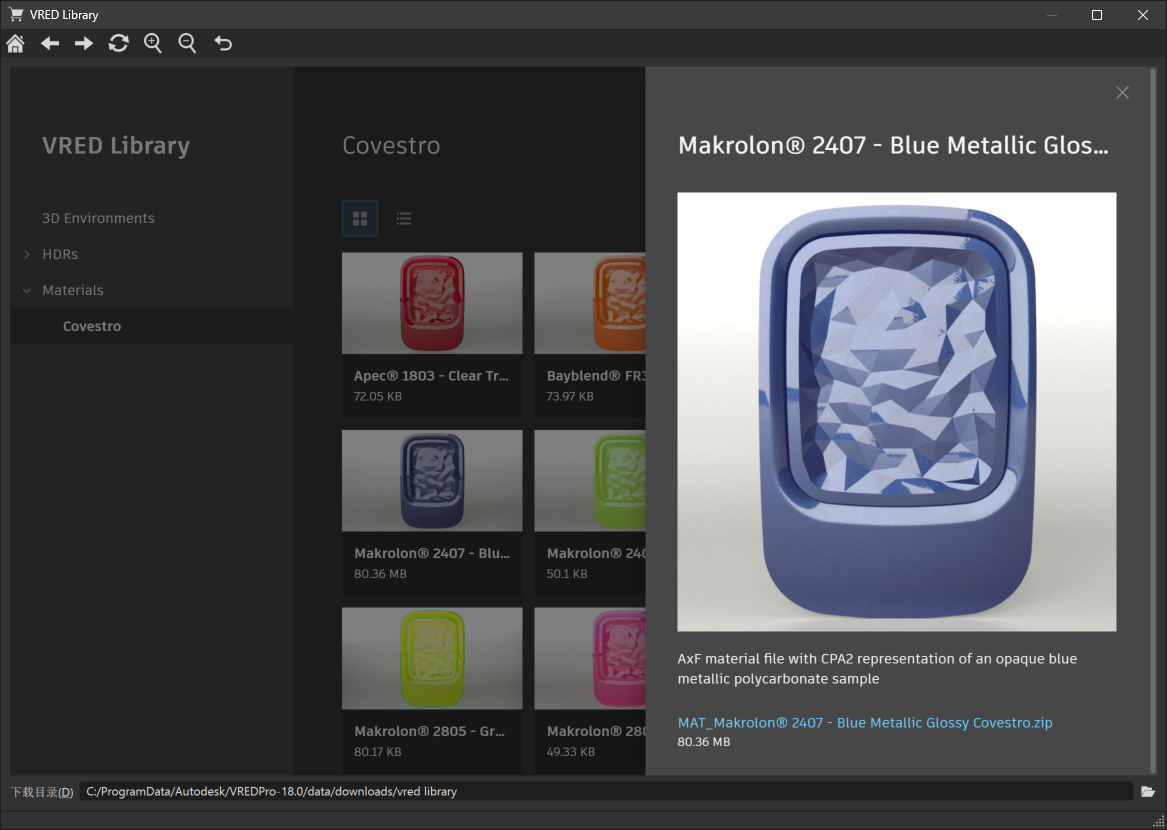The height and width of the screenshot is (830, 1167).
Task: Close the Makrolon 2407 detail panel
Action: coord(1122,92)
